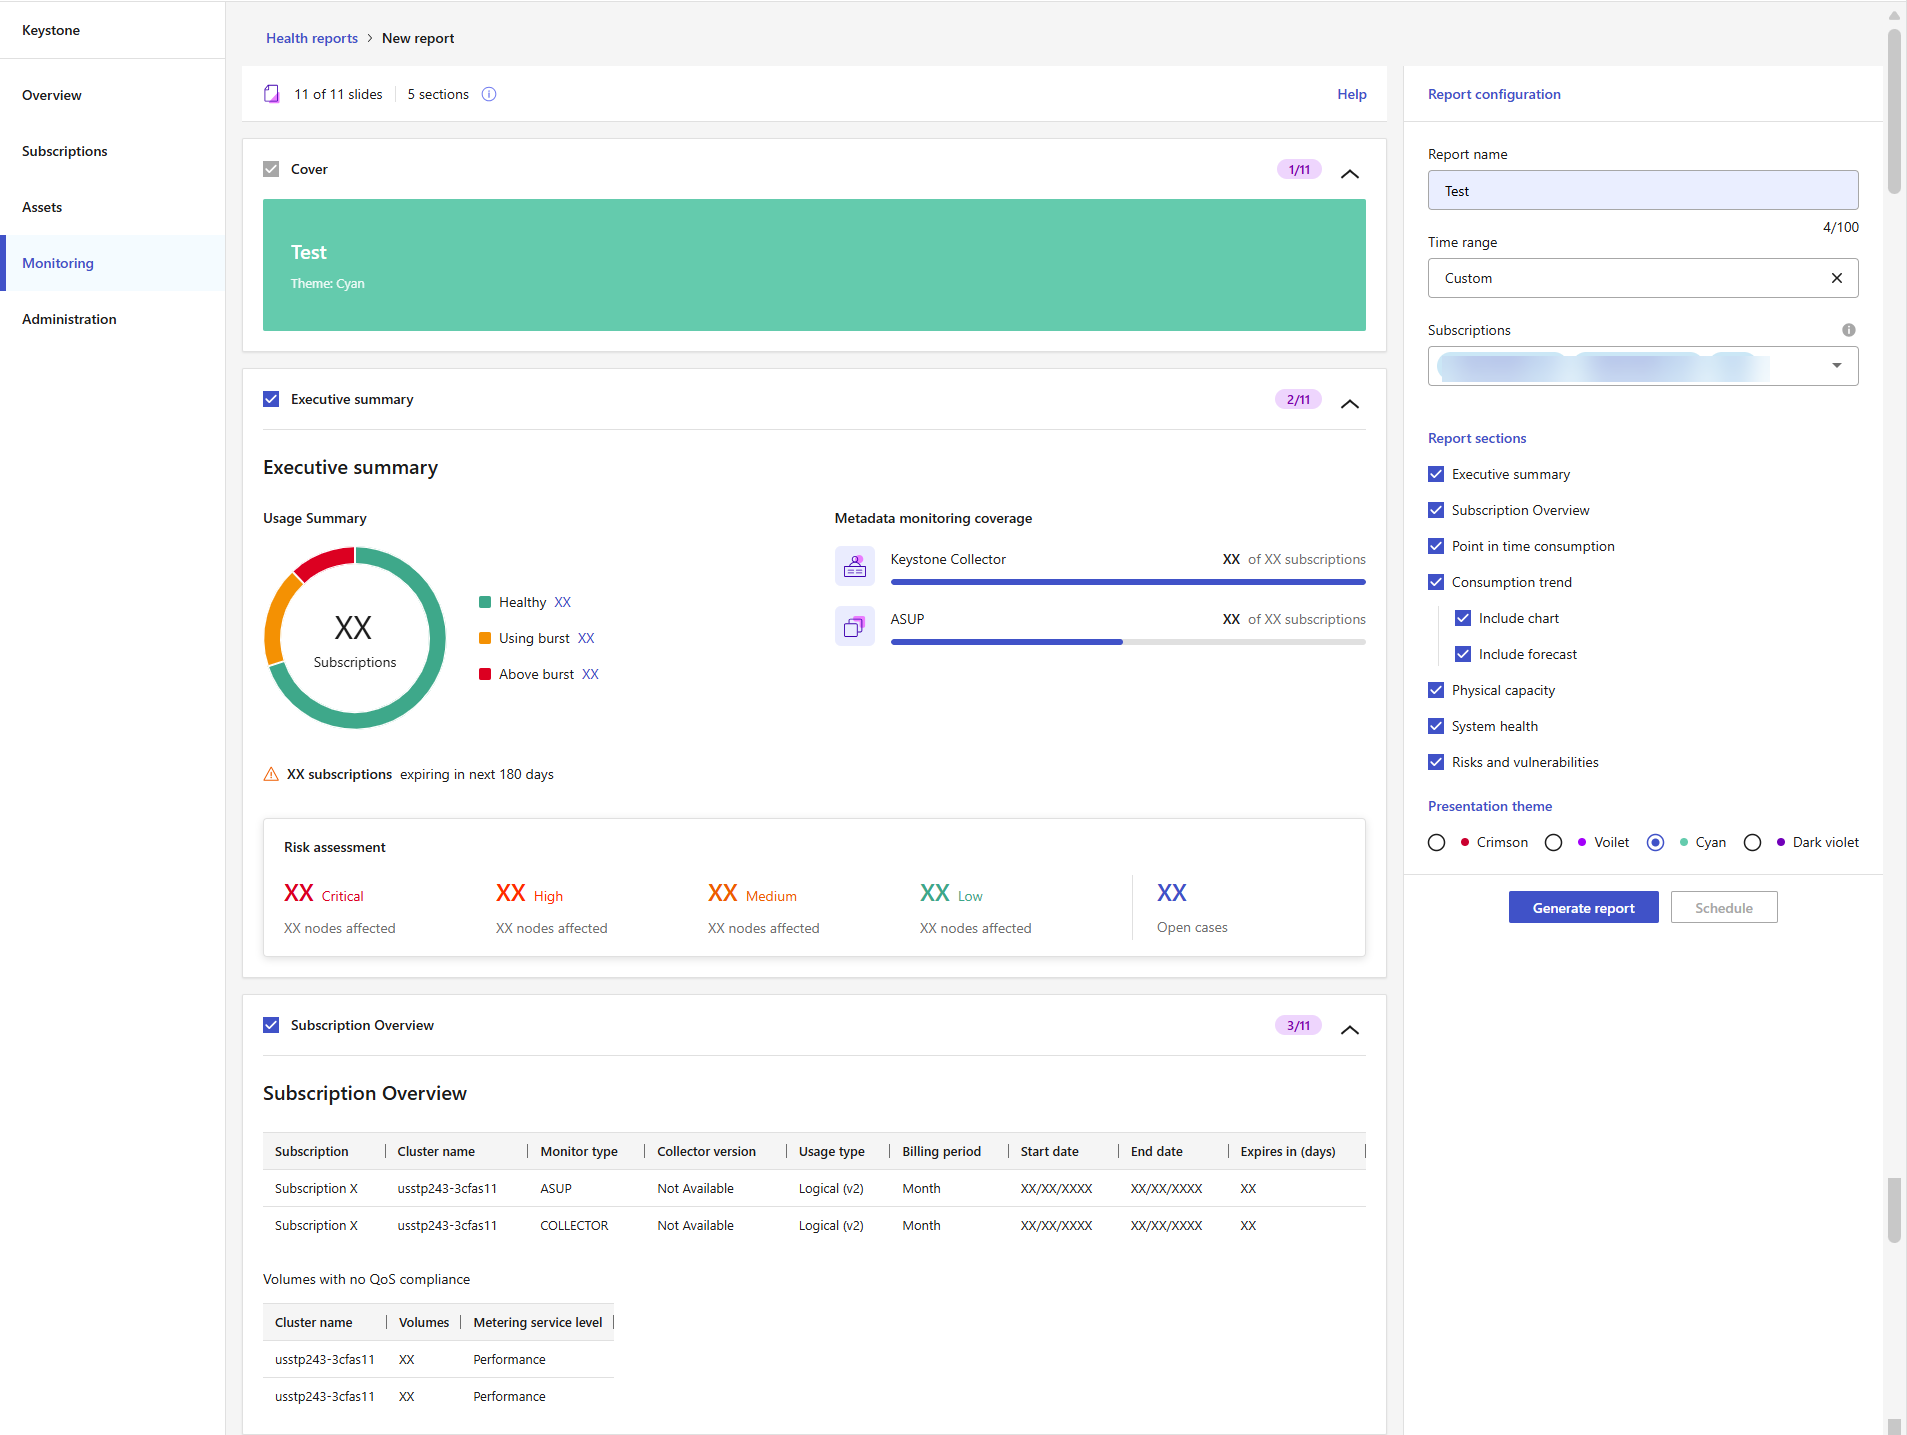Open the Help link
This screenshot has width=1907, height=1435.
click(1352, 94)
